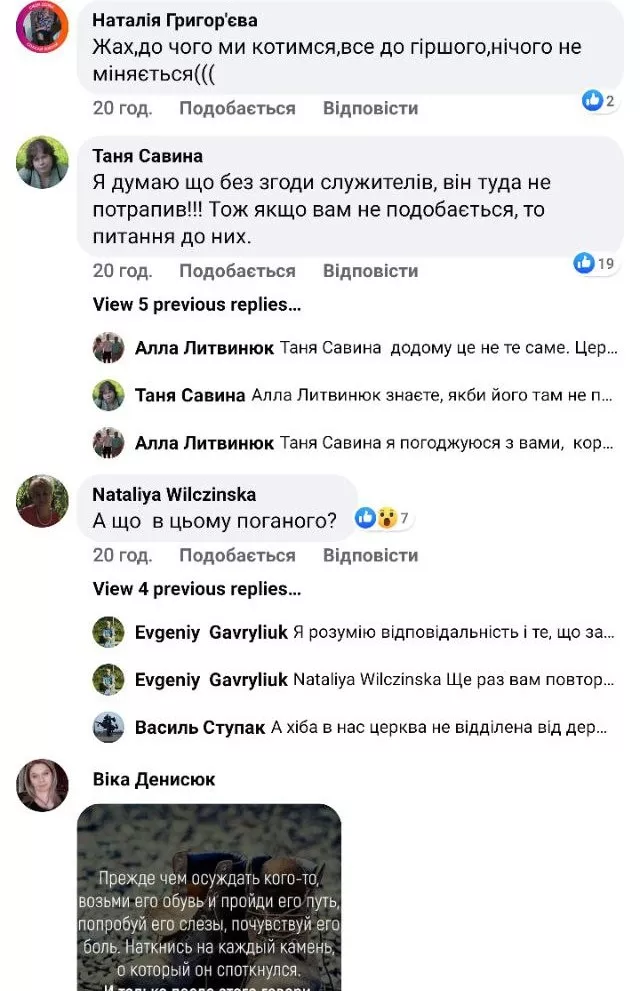640x991 pixels.
Task: Reply to Таня Савина's comment via Відповісти
Action: tap(370, 271)
